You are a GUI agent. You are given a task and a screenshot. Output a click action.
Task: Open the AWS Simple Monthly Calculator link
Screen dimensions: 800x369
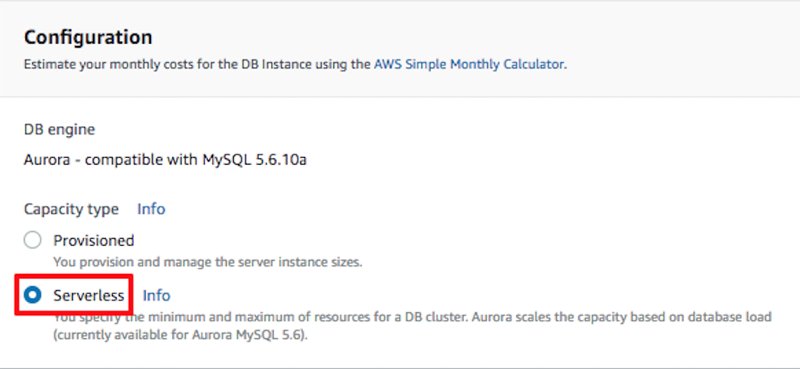469,64
